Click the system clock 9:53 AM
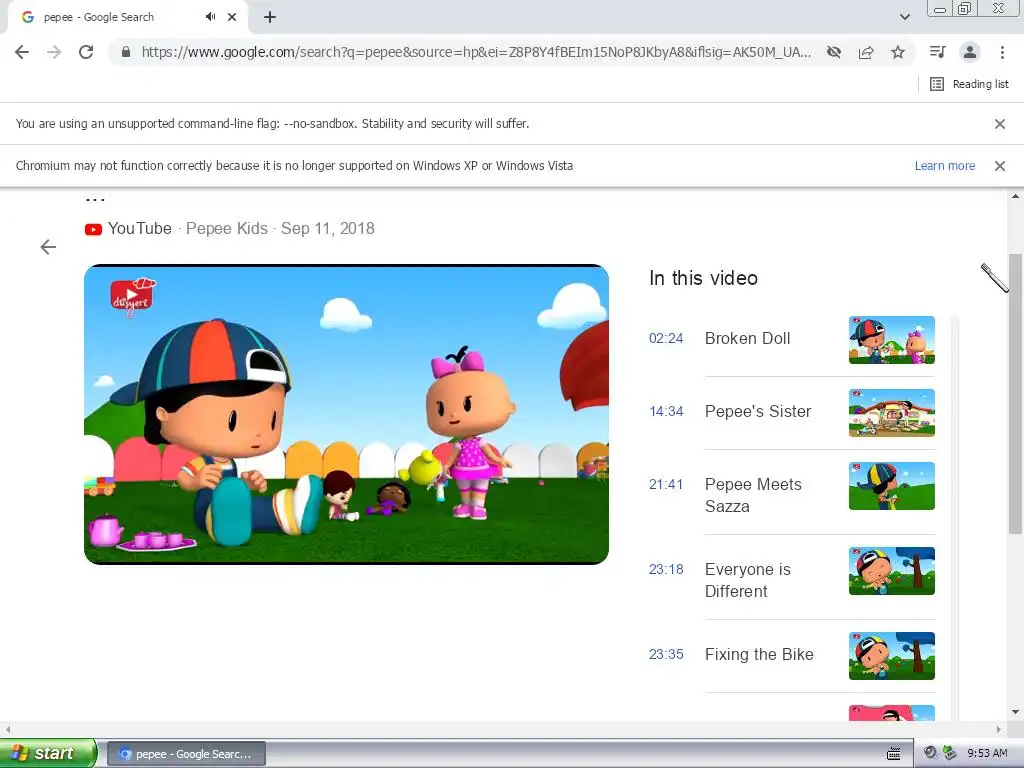This screenshot has width=1024, height=768. (x=987, y=754)
